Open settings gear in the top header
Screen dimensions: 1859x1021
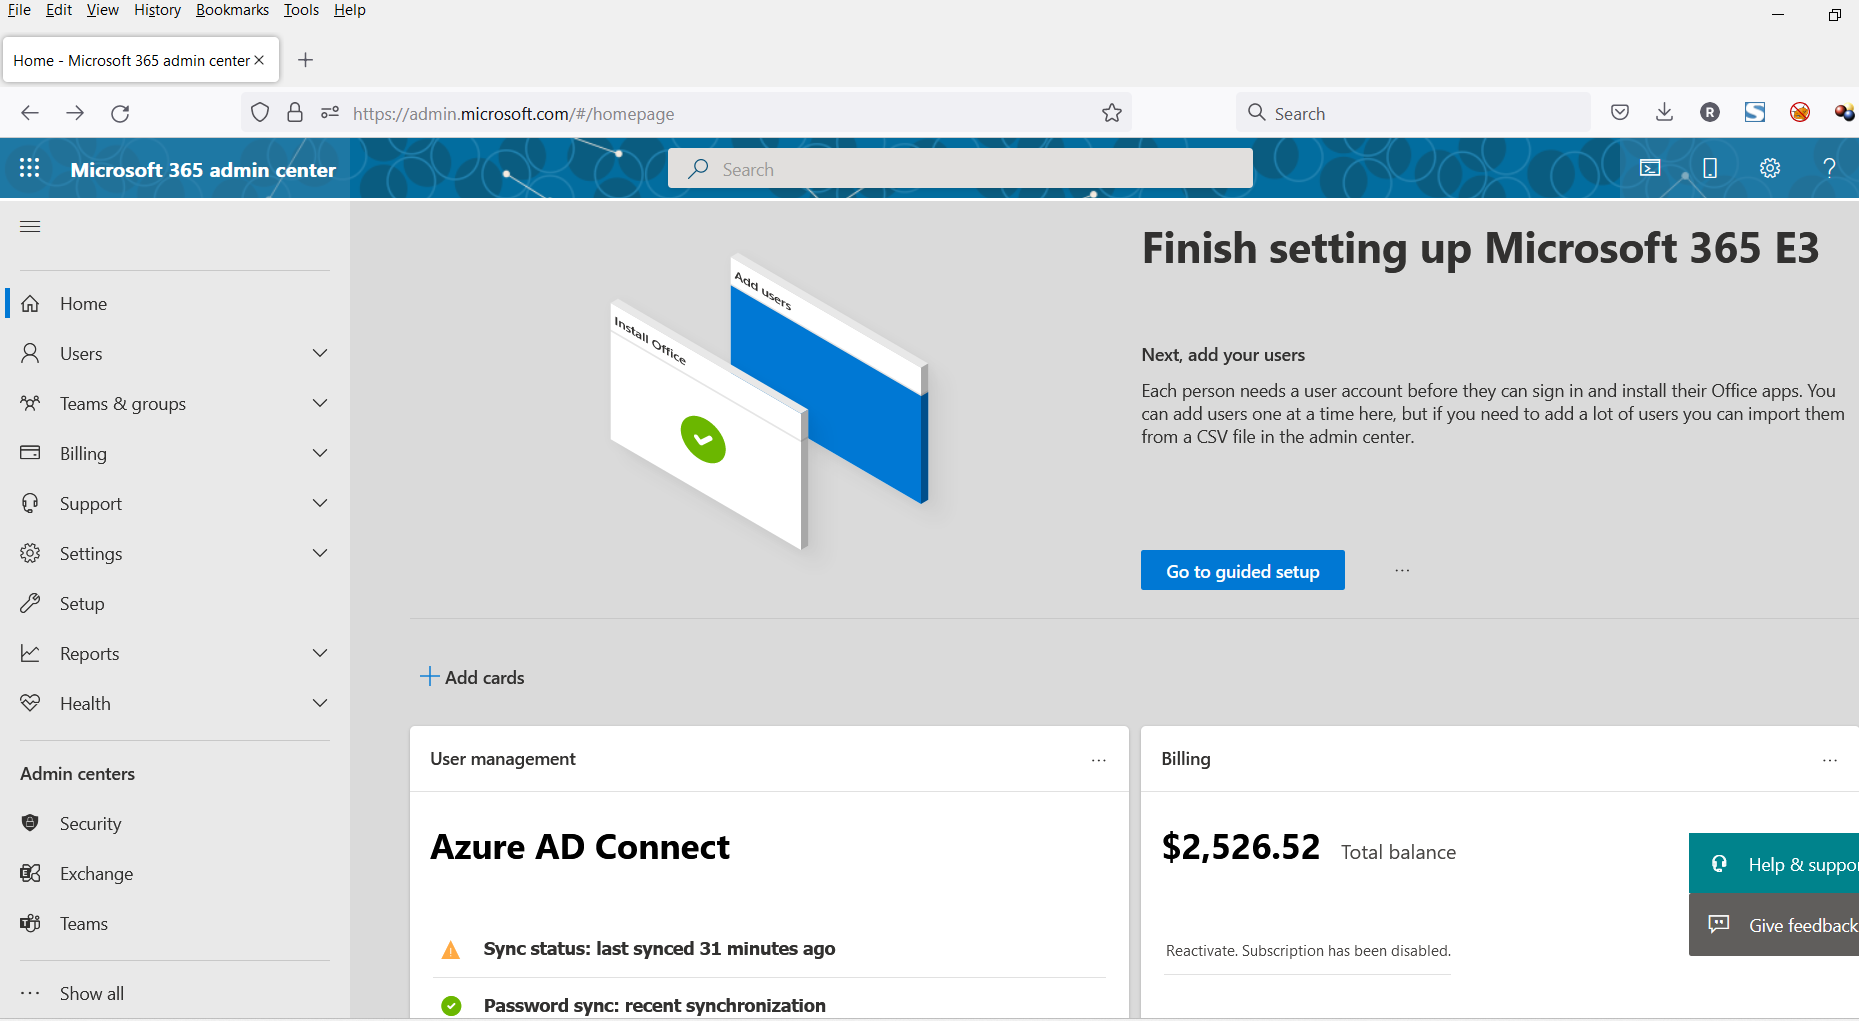click(1770, 168)
